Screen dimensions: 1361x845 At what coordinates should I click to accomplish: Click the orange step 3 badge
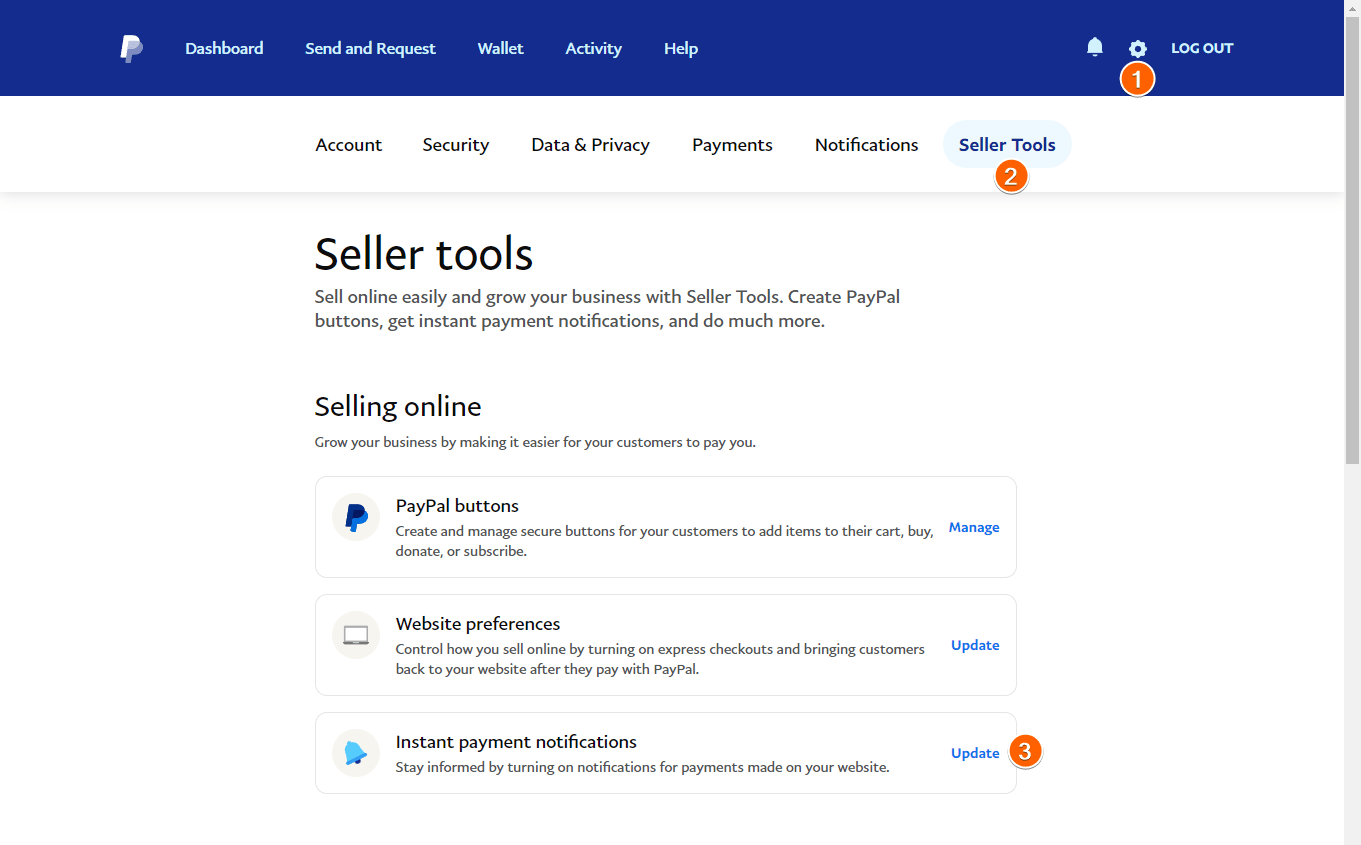tap(1025, 751)
